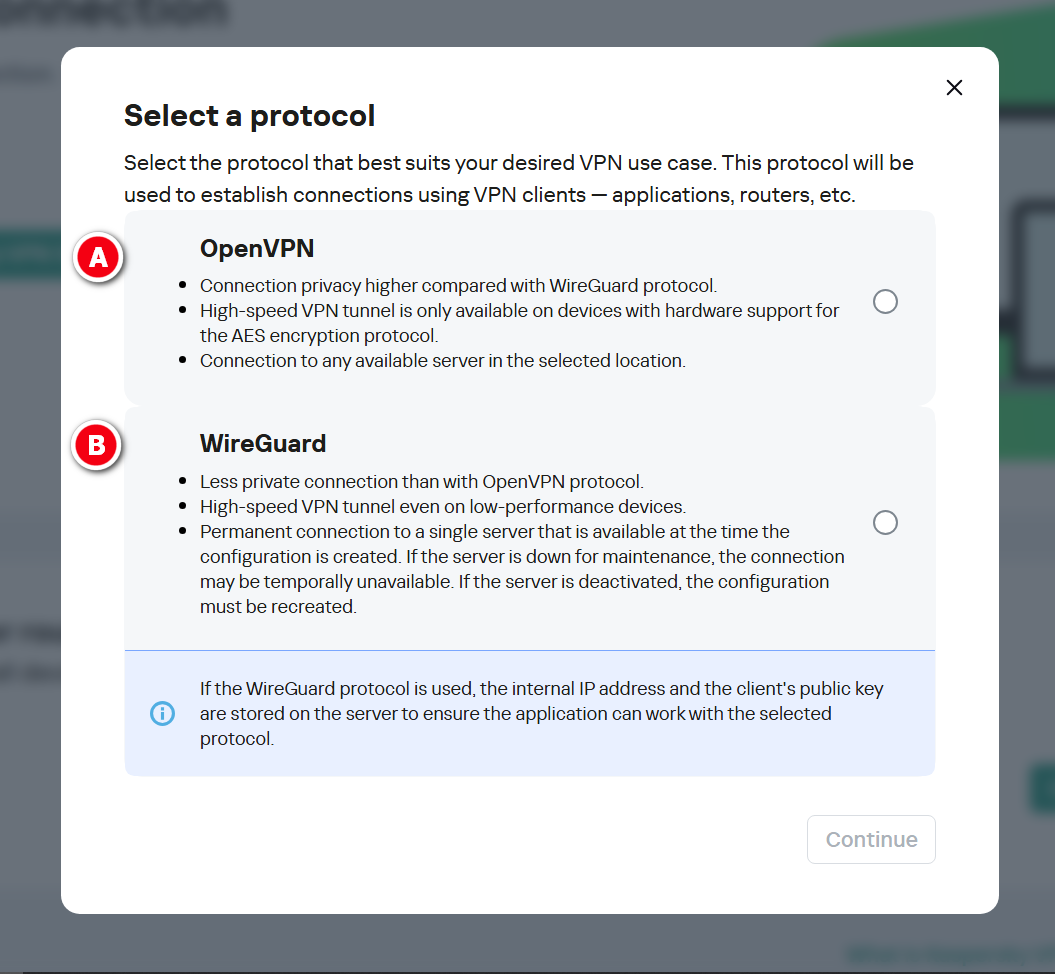Viewport: 1055px width, 974px height.
Task: Click the bullet dot before "Less private connection"
Action: click(182, 482)
